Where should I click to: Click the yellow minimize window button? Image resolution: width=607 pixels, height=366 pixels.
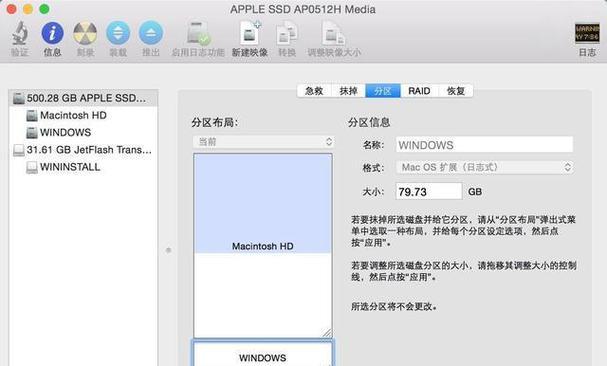point(28,9)
